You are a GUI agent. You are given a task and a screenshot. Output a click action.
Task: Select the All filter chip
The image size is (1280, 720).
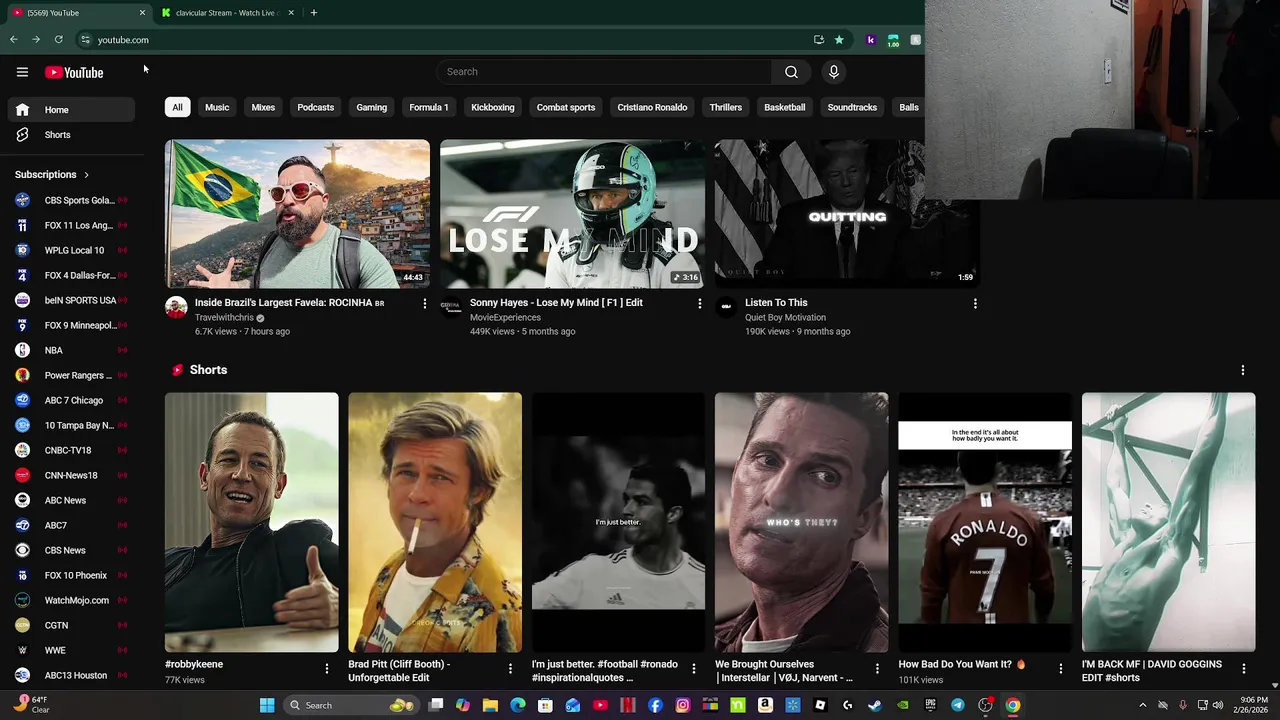tap(177, 107)
